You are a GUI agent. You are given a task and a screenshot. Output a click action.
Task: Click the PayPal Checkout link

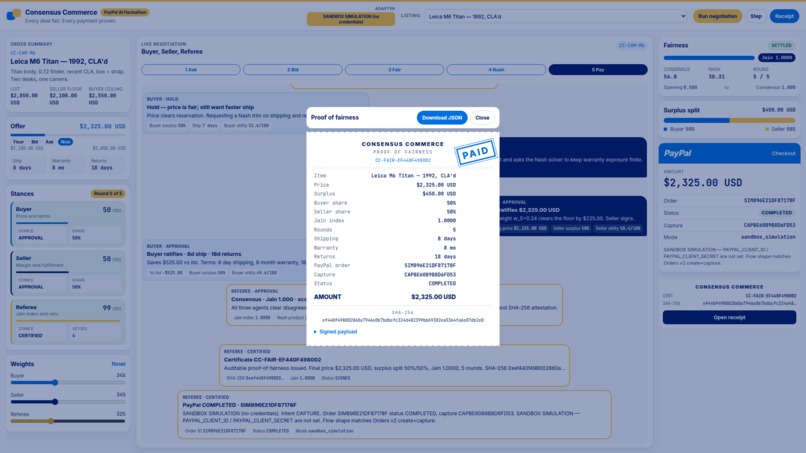click(783, 153)
